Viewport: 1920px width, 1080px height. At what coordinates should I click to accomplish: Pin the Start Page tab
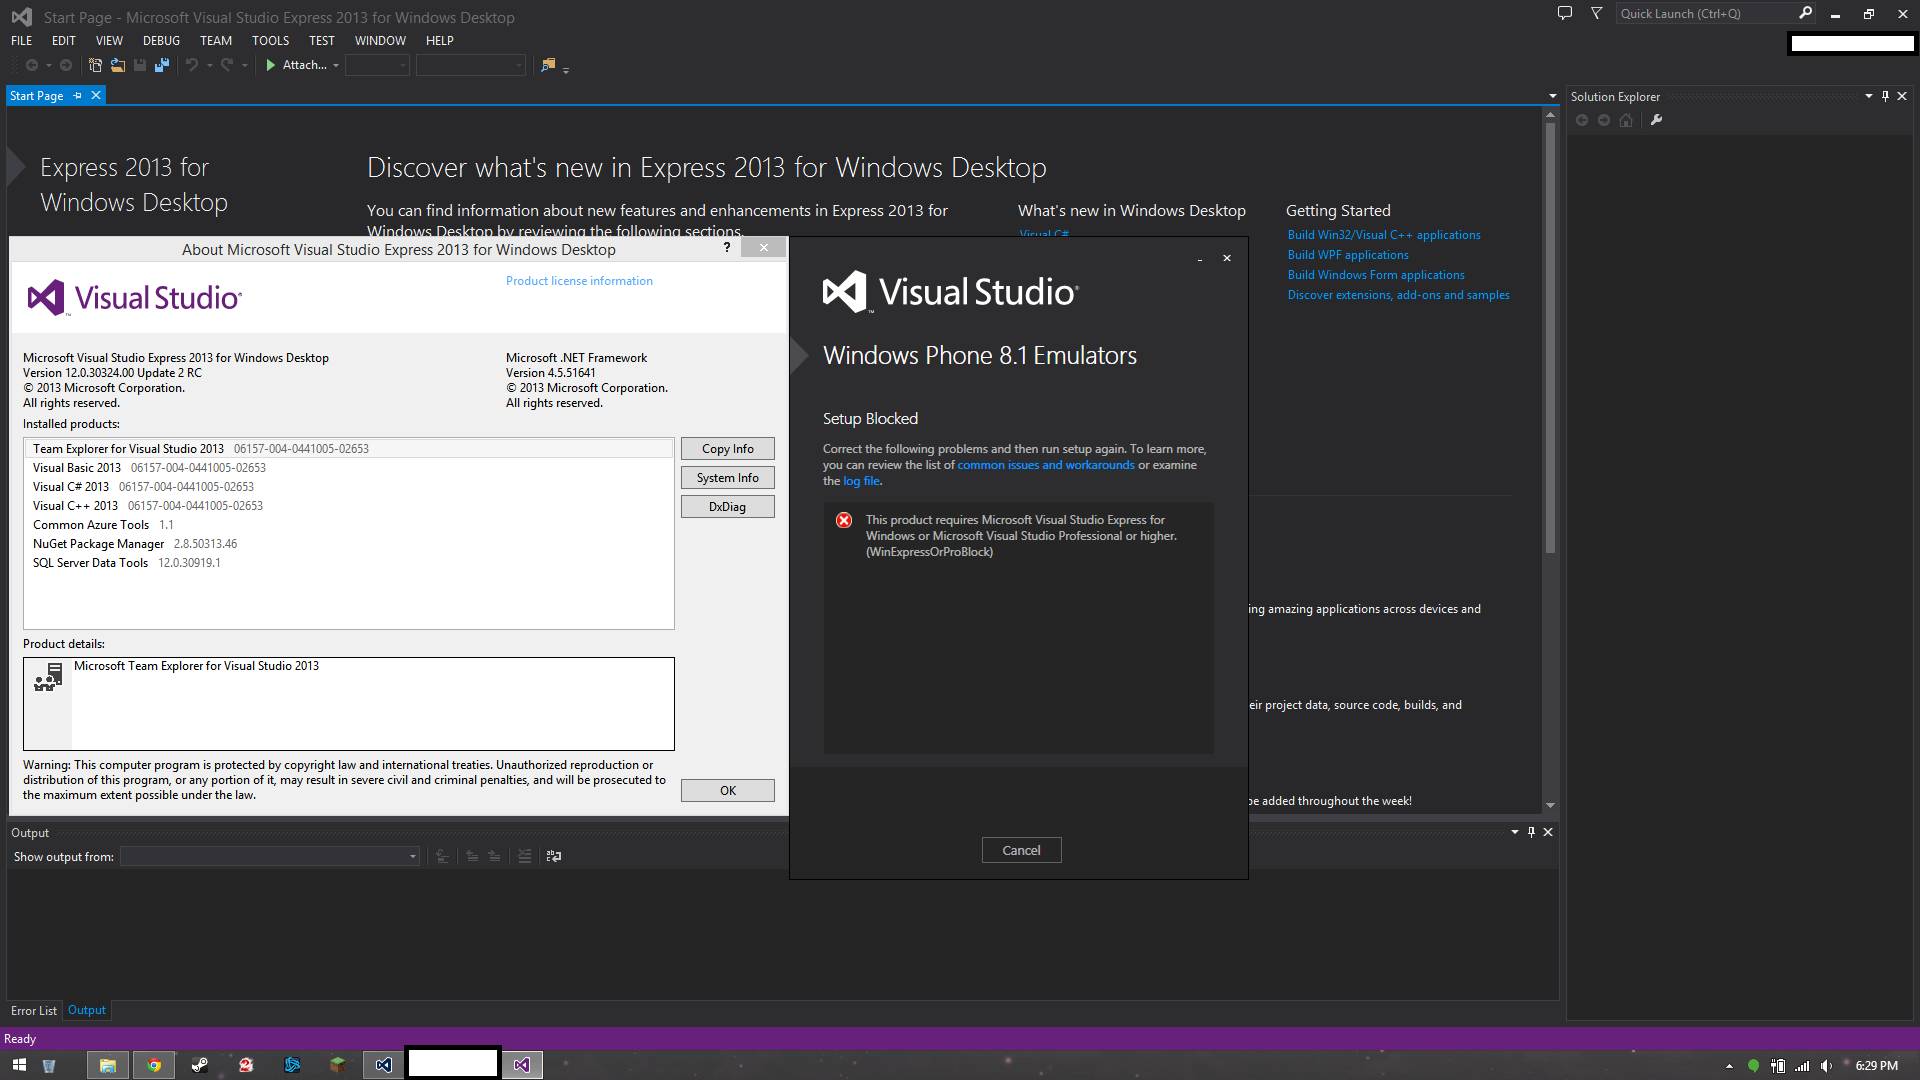[76, 95]
